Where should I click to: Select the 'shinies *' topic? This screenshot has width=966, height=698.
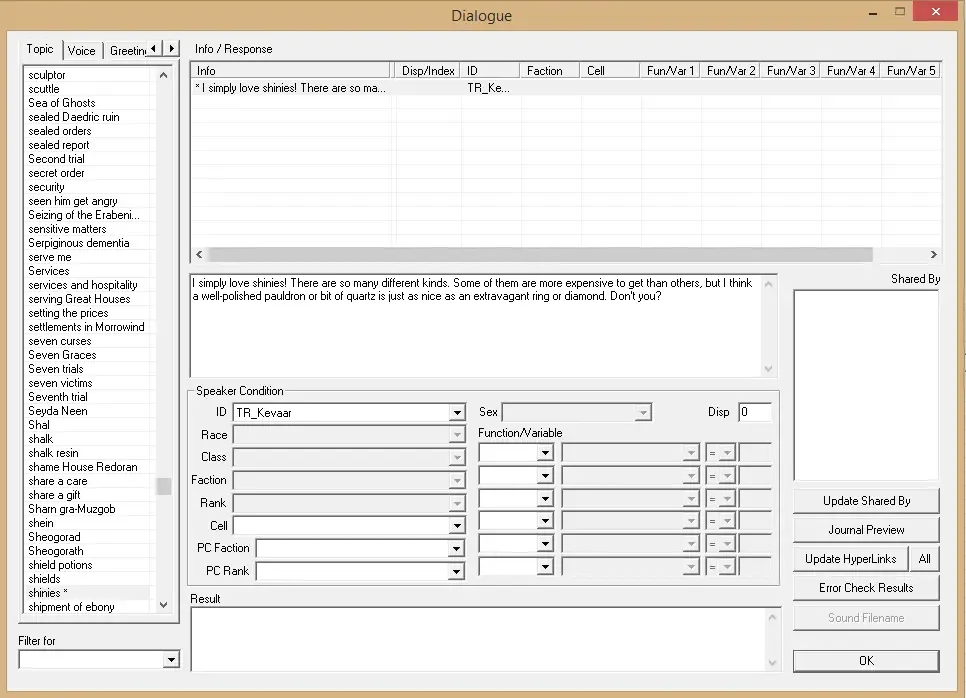coord(48,593)
